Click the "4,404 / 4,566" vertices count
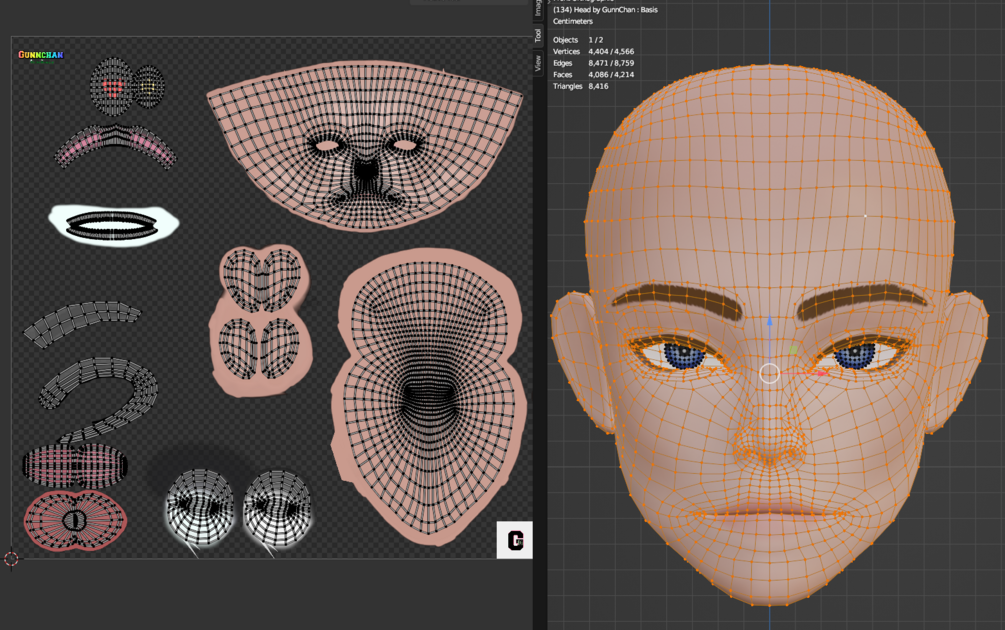The height and width of the screenshot is (630, 1005). [611, 51]
